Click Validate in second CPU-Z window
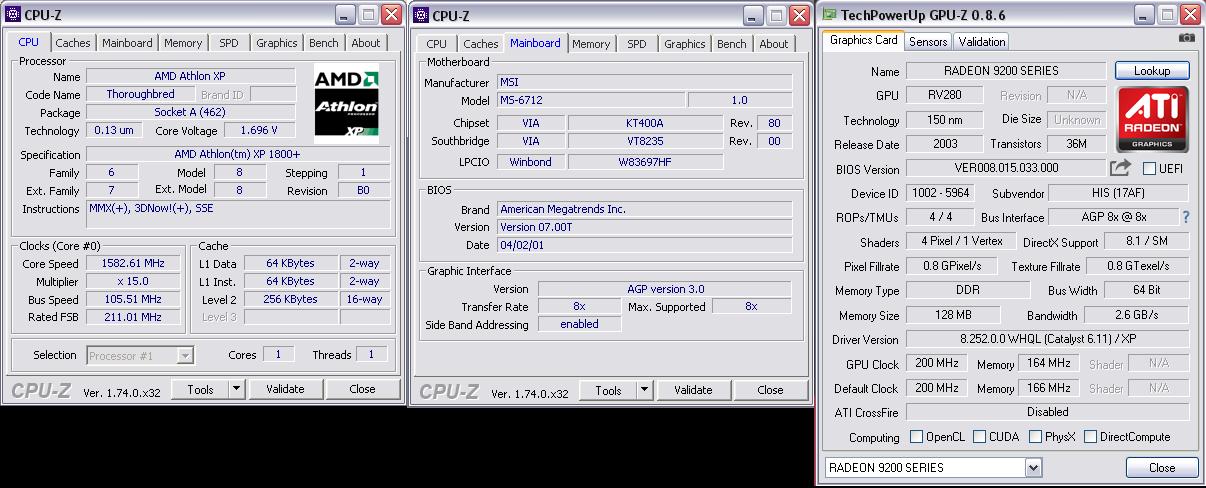 pyautogui.click(x=693, y=390)
